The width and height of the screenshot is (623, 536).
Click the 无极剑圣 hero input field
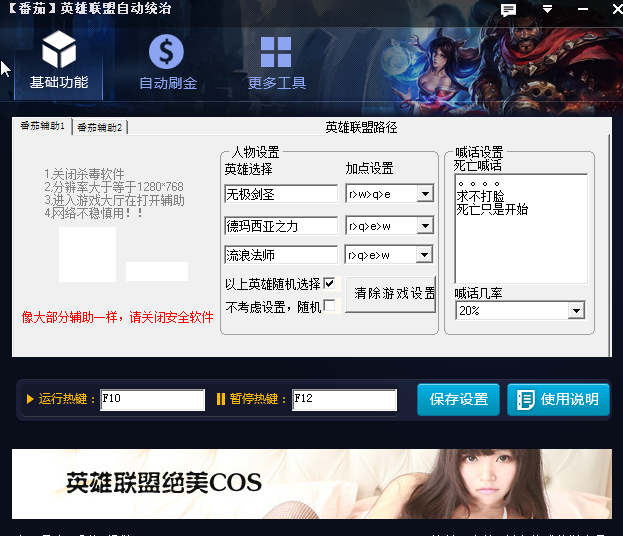coord(281,194)
